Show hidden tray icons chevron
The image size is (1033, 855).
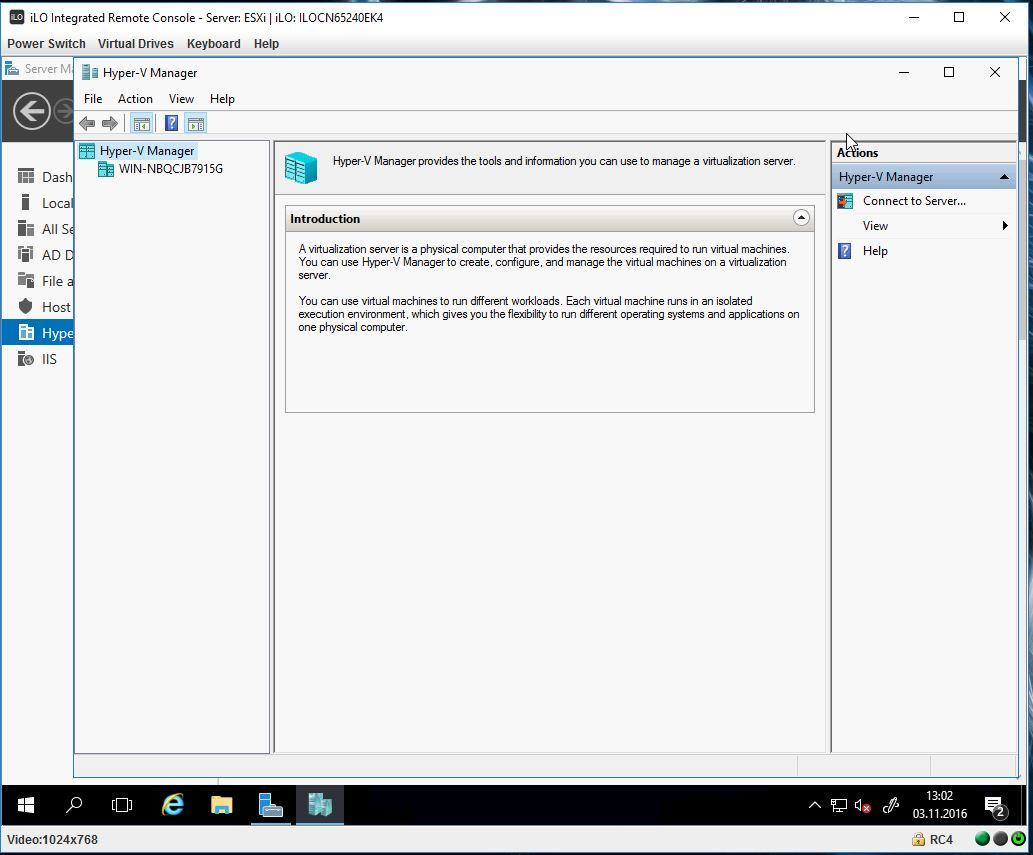point(815,805)
